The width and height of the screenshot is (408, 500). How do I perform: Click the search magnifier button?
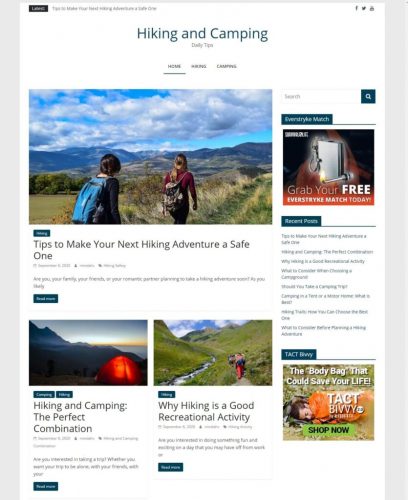[x=368, y=96]
